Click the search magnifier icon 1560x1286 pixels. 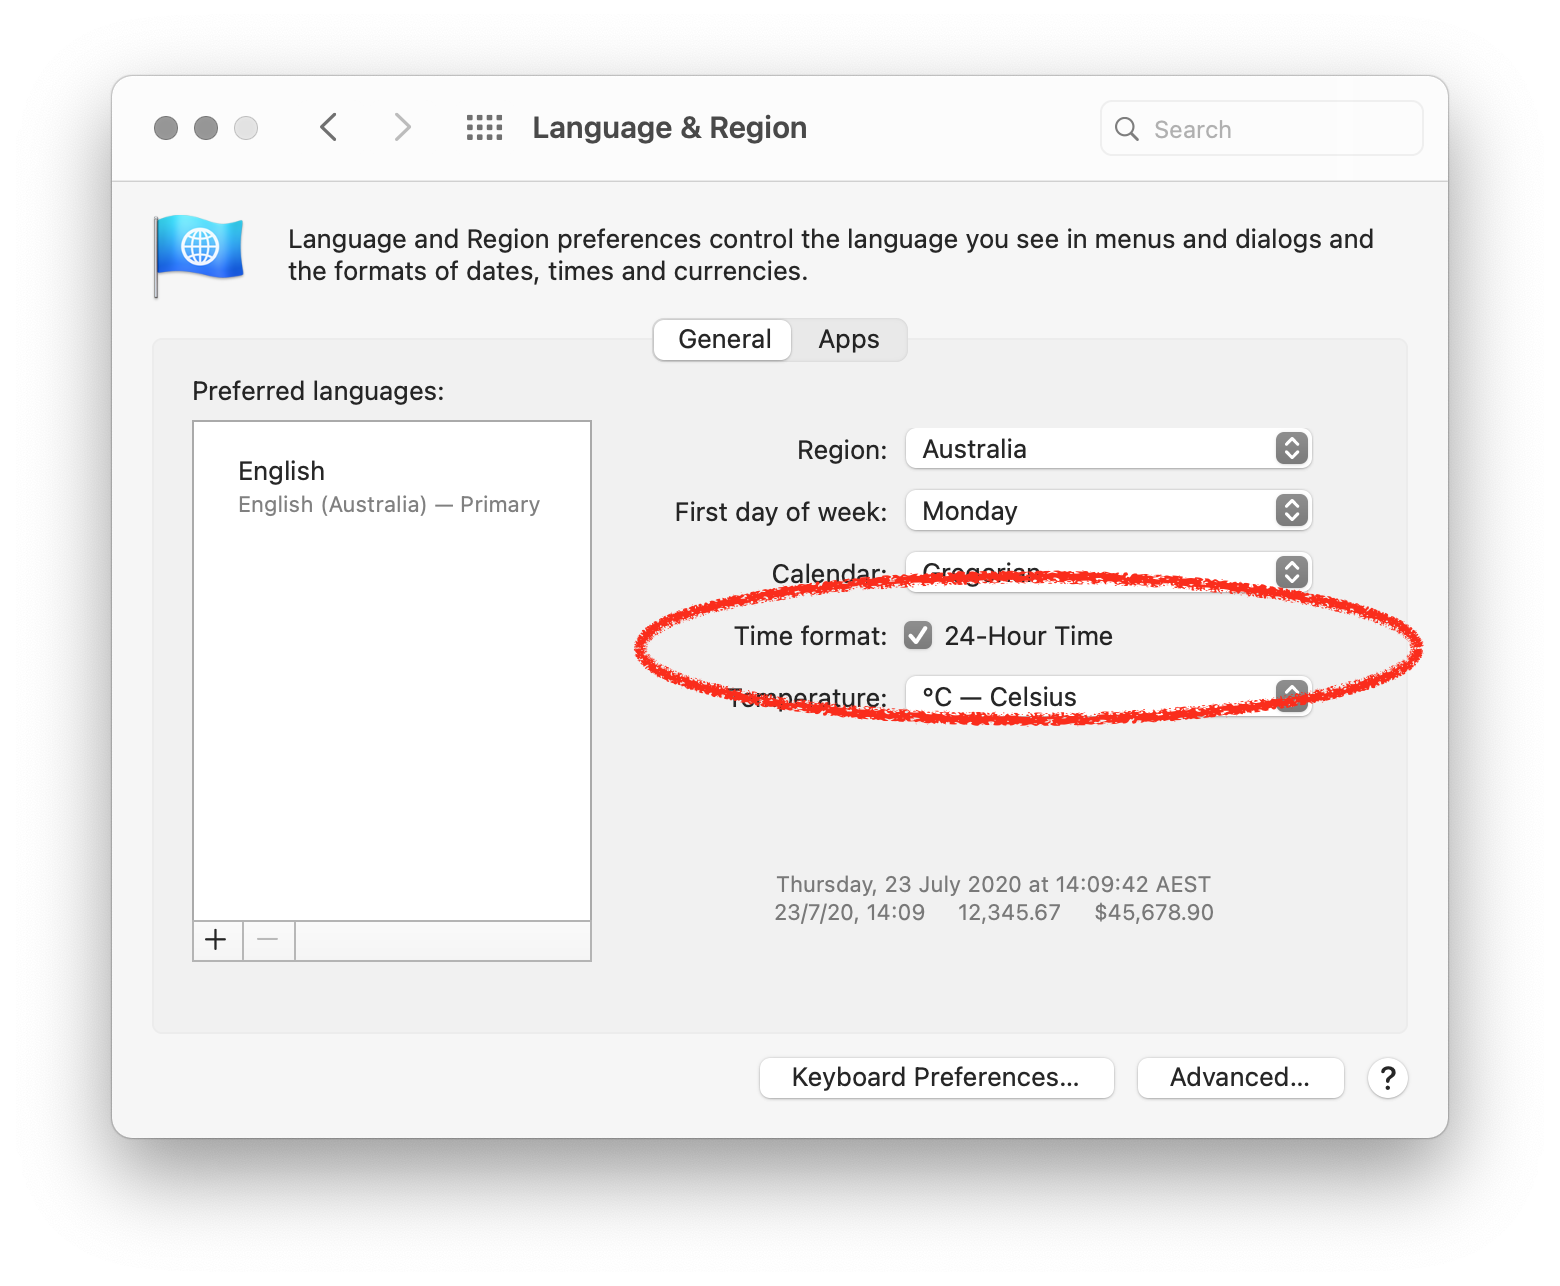(x=1127, y=129)
